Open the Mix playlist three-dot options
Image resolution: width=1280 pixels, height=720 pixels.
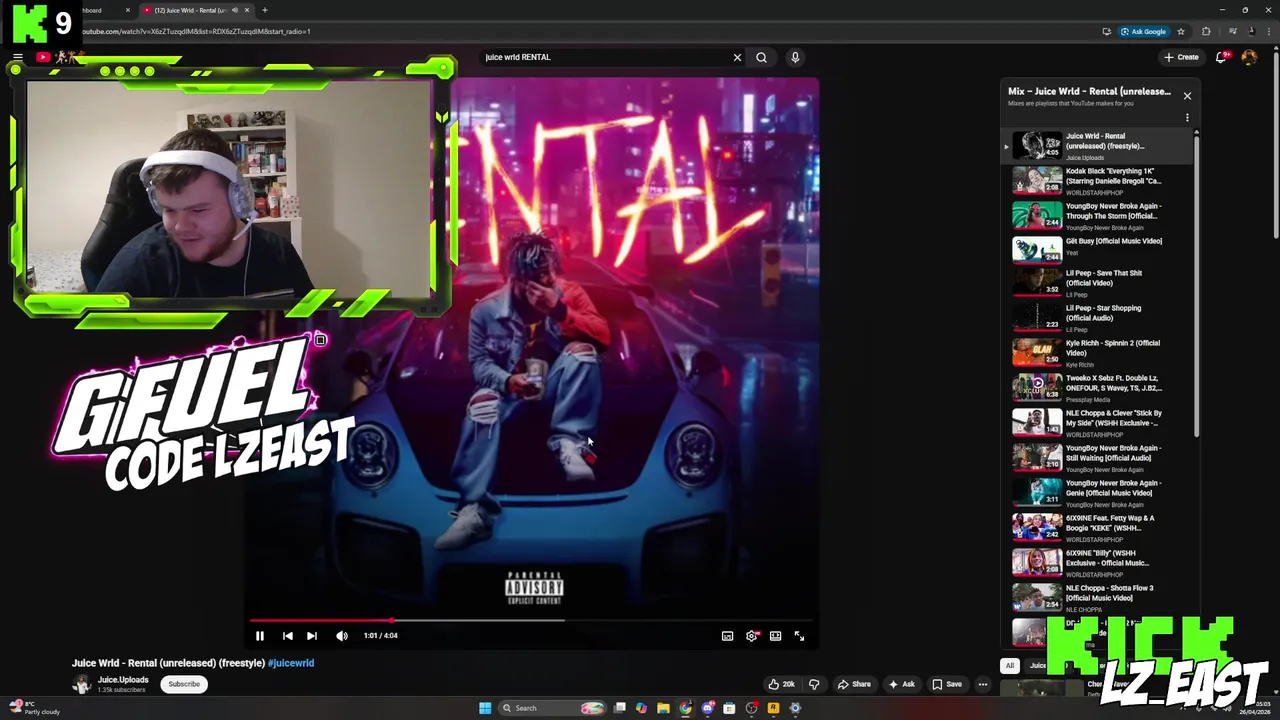[x=1187, y=118]
